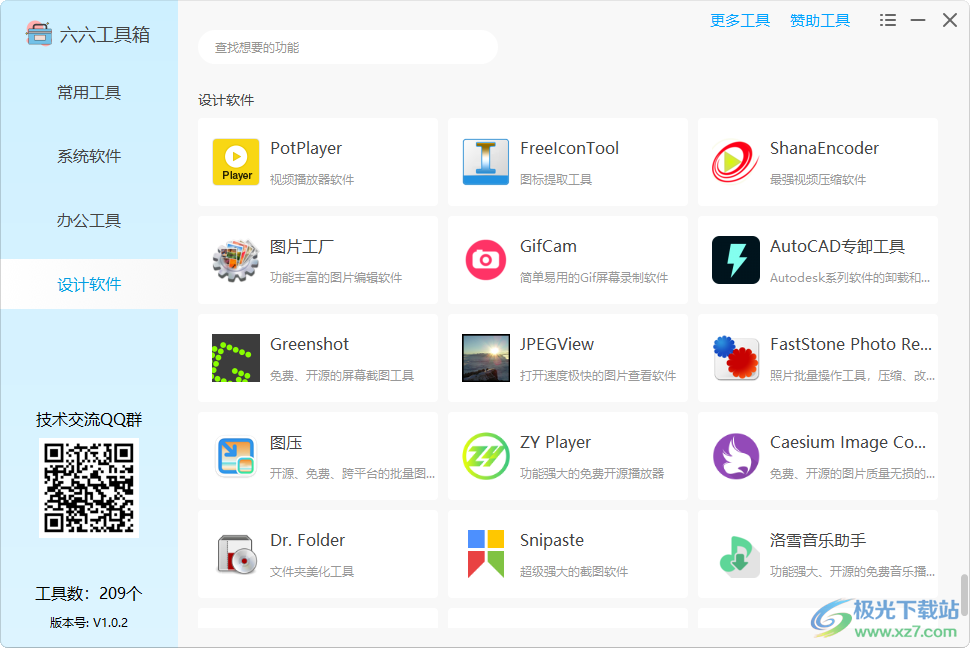Switch to 办公工具 sidebar tab

coord(89,220)
